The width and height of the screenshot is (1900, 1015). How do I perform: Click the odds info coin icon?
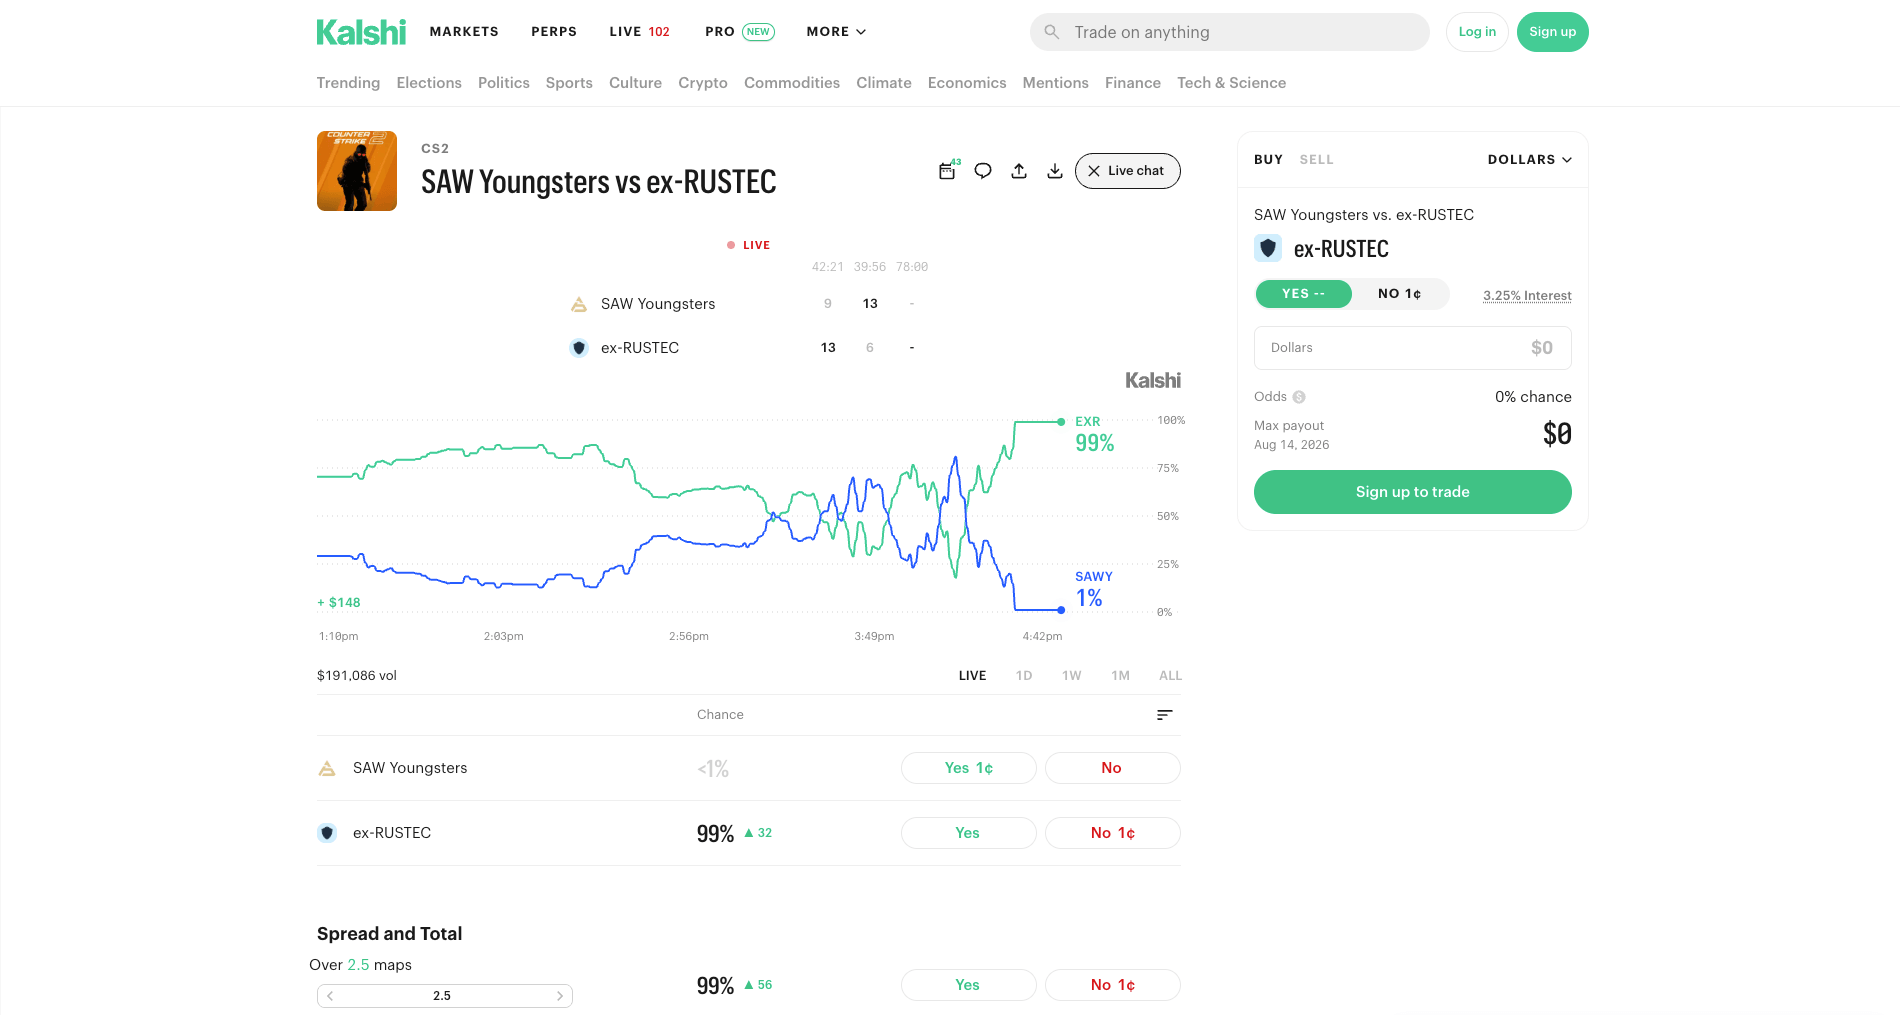(1299, 397)
